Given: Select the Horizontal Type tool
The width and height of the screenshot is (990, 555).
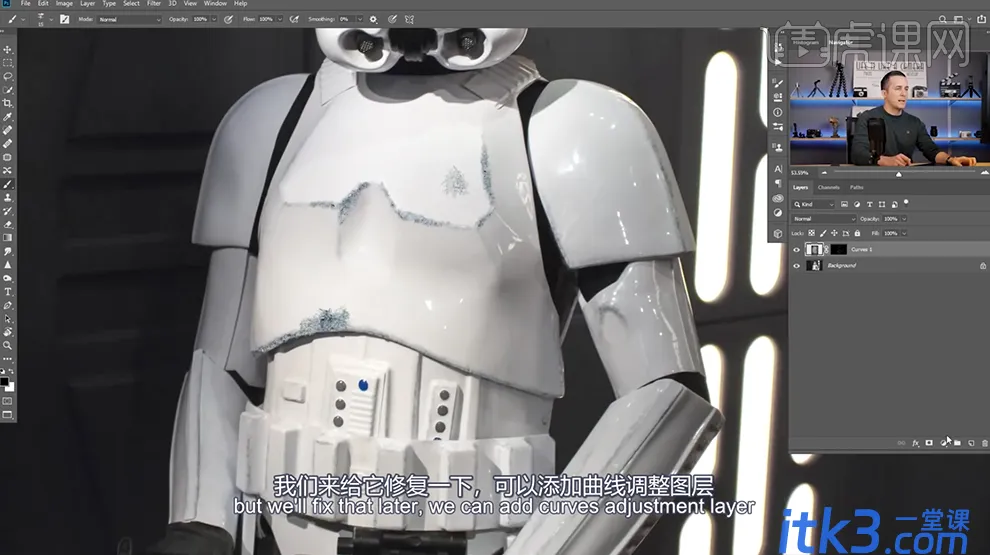Looking at the screenshot, I should tap(8, 292).
